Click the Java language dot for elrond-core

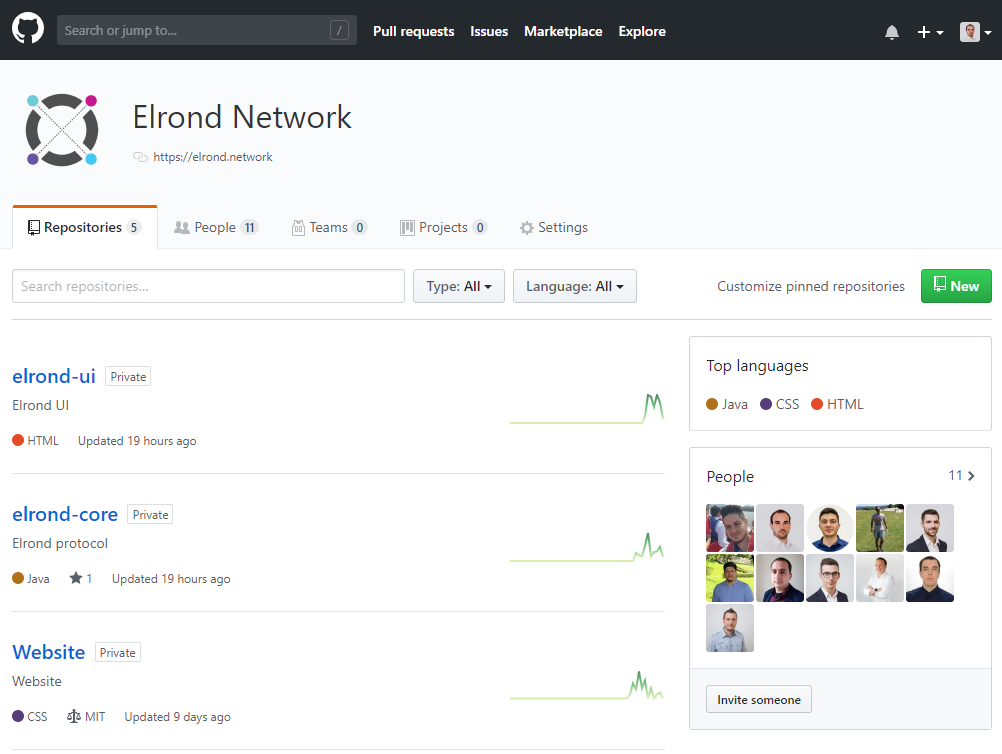(x=18, y=578)
